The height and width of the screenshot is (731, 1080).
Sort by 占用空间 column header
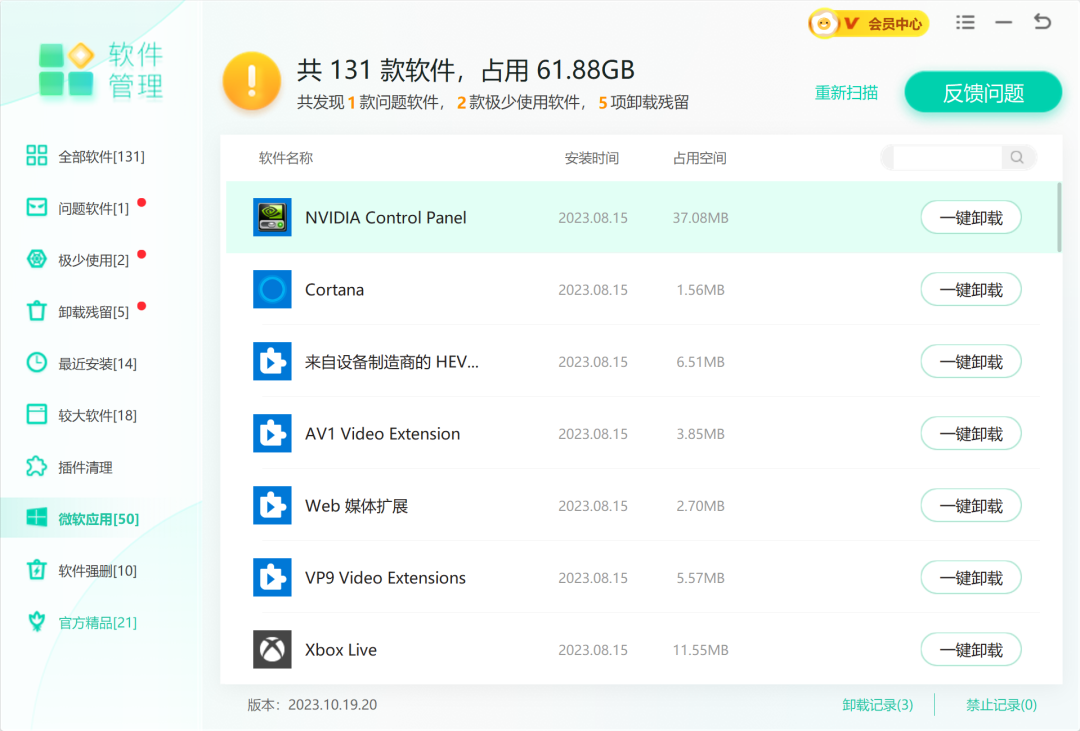pyautogui.click(x=699, y=158)
